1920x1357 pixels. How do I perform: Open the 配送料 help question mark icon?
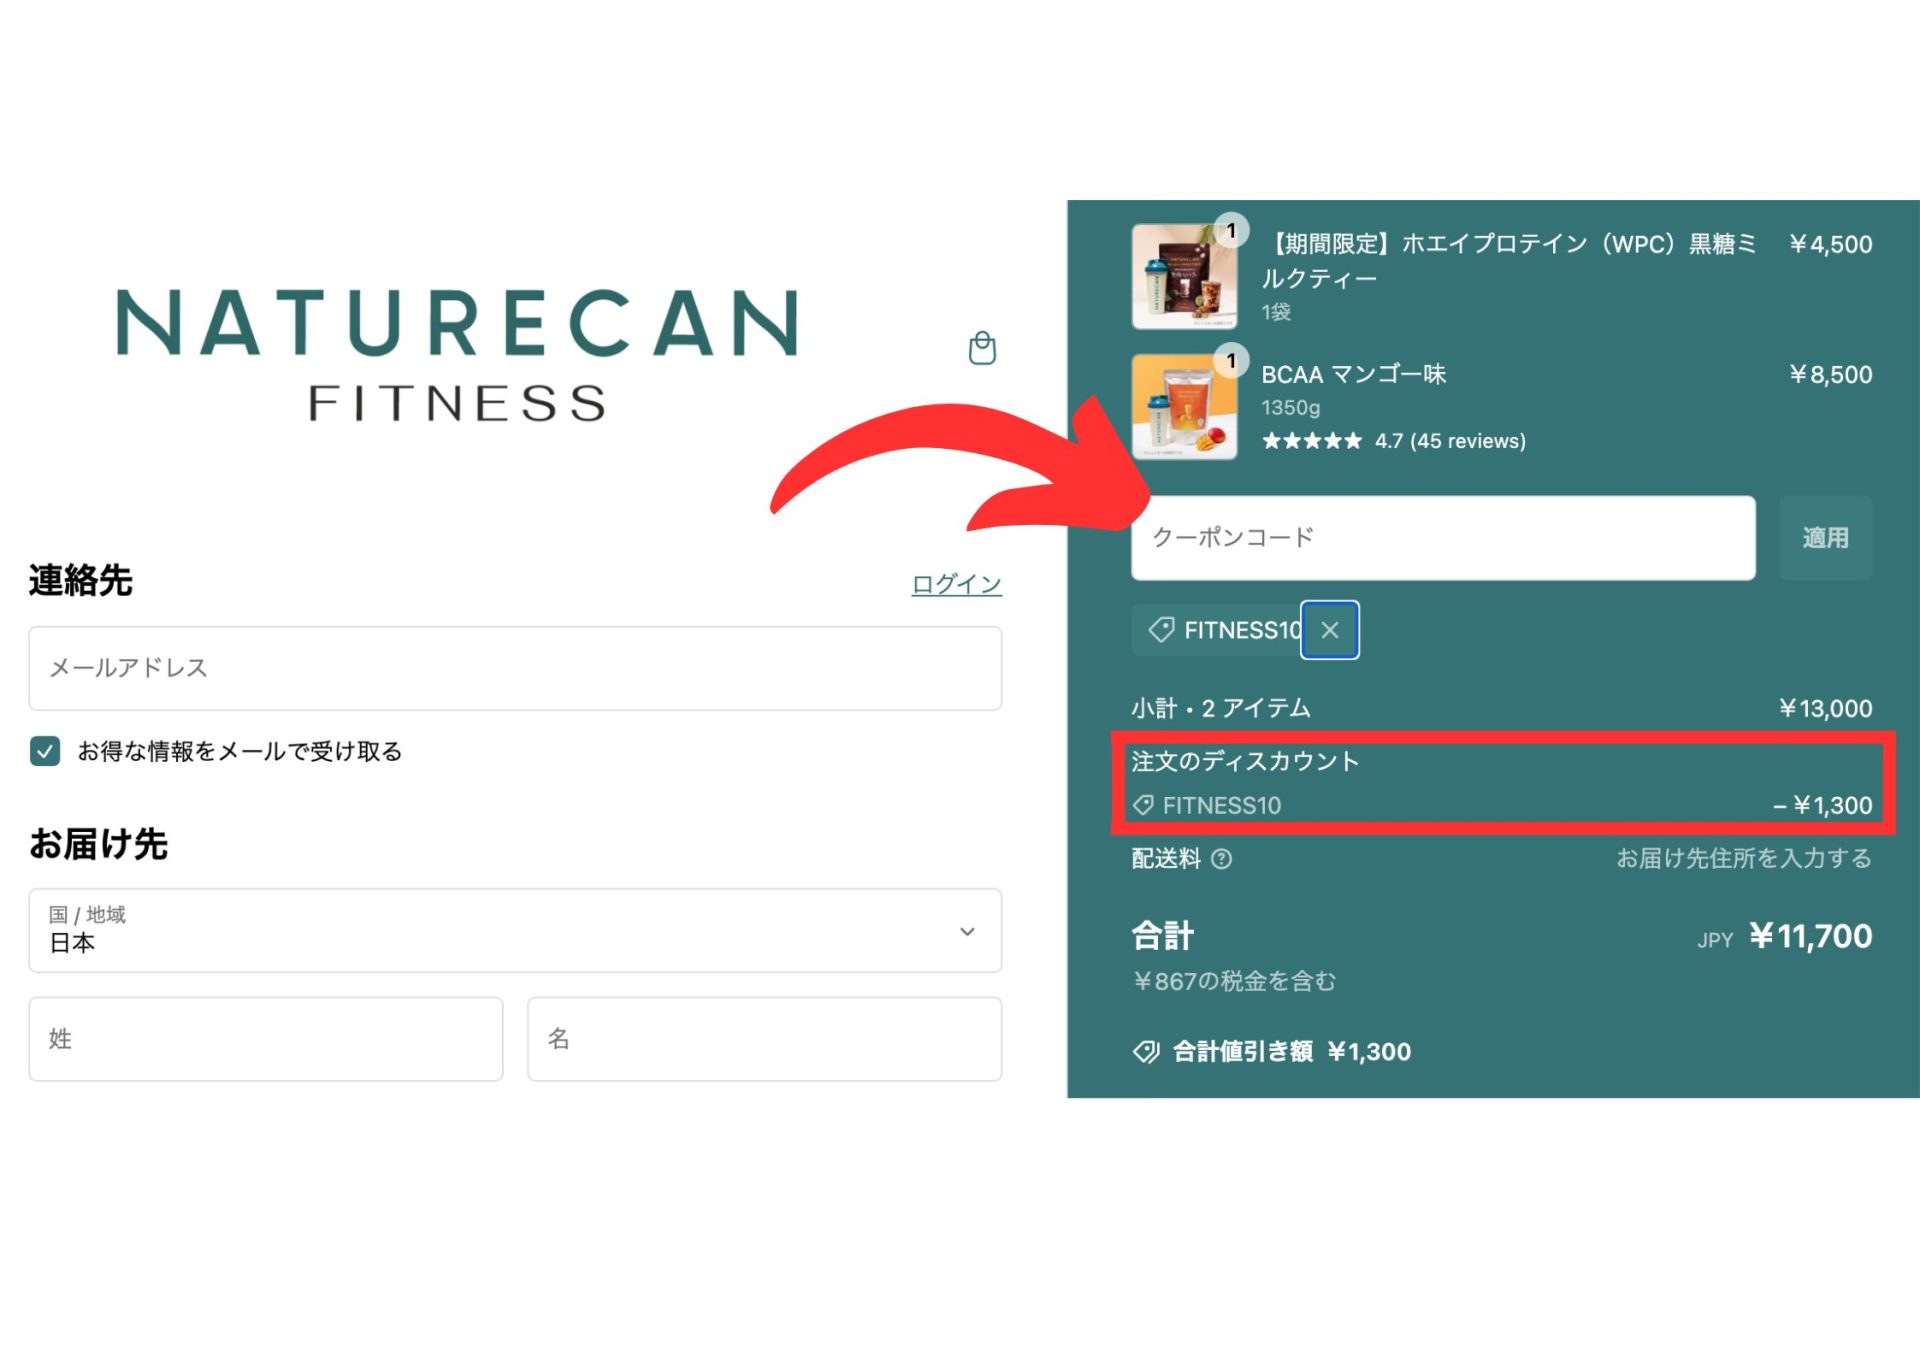[x=1223, y=860]
